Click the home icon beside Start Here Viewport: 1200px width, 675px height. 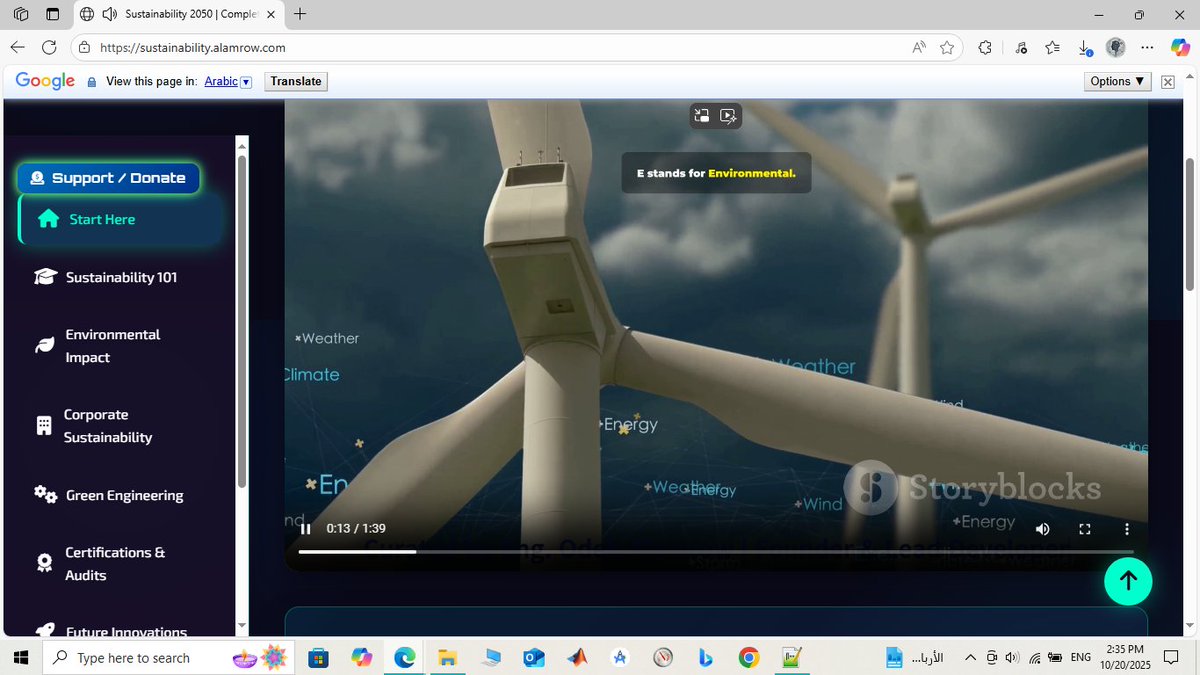click(x=48, y=219)
